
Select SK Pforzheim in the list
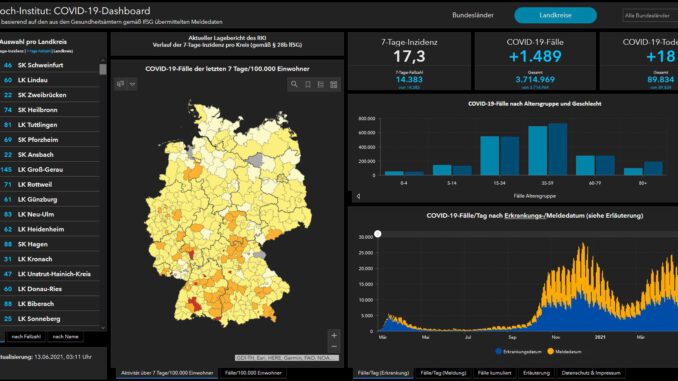point(50,140)
